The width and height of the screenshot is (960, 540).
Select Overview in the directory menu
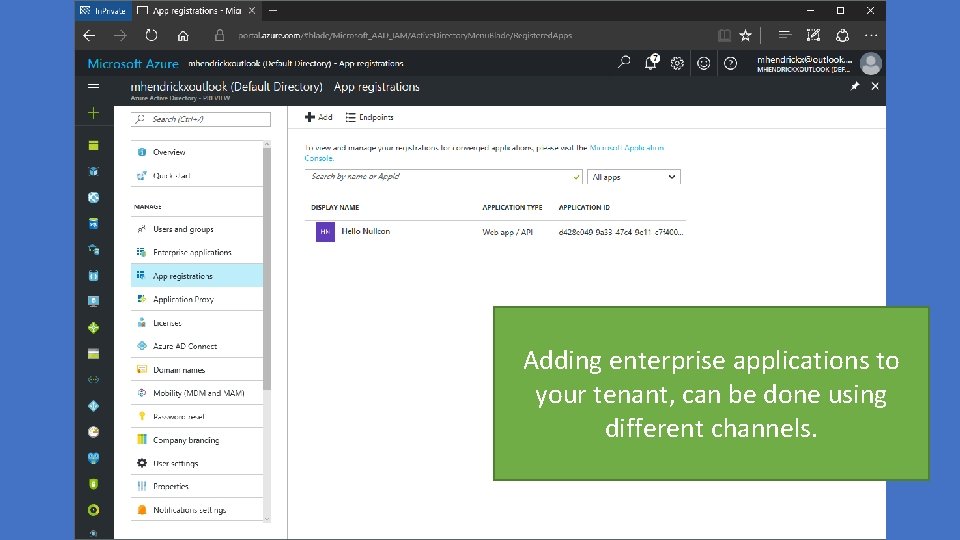click(197, 152)
